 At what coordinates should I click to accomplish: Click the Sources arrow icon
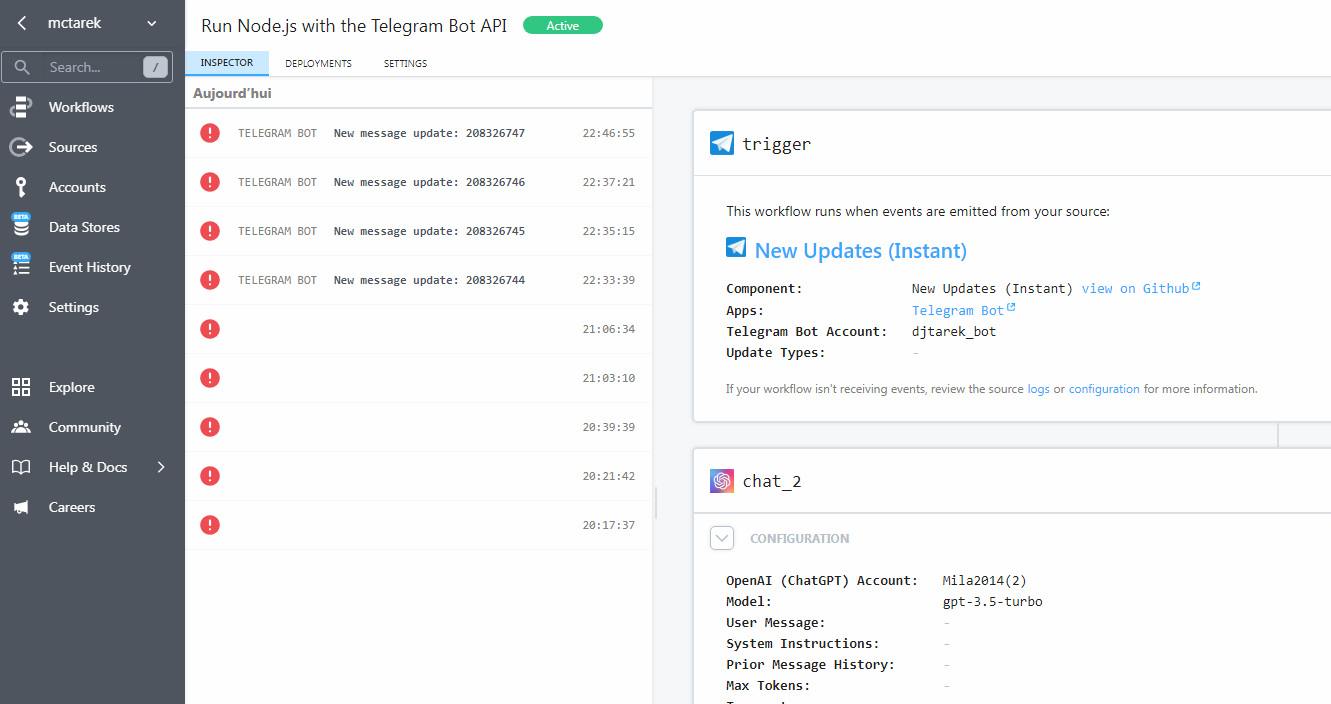tap(21, 147)
